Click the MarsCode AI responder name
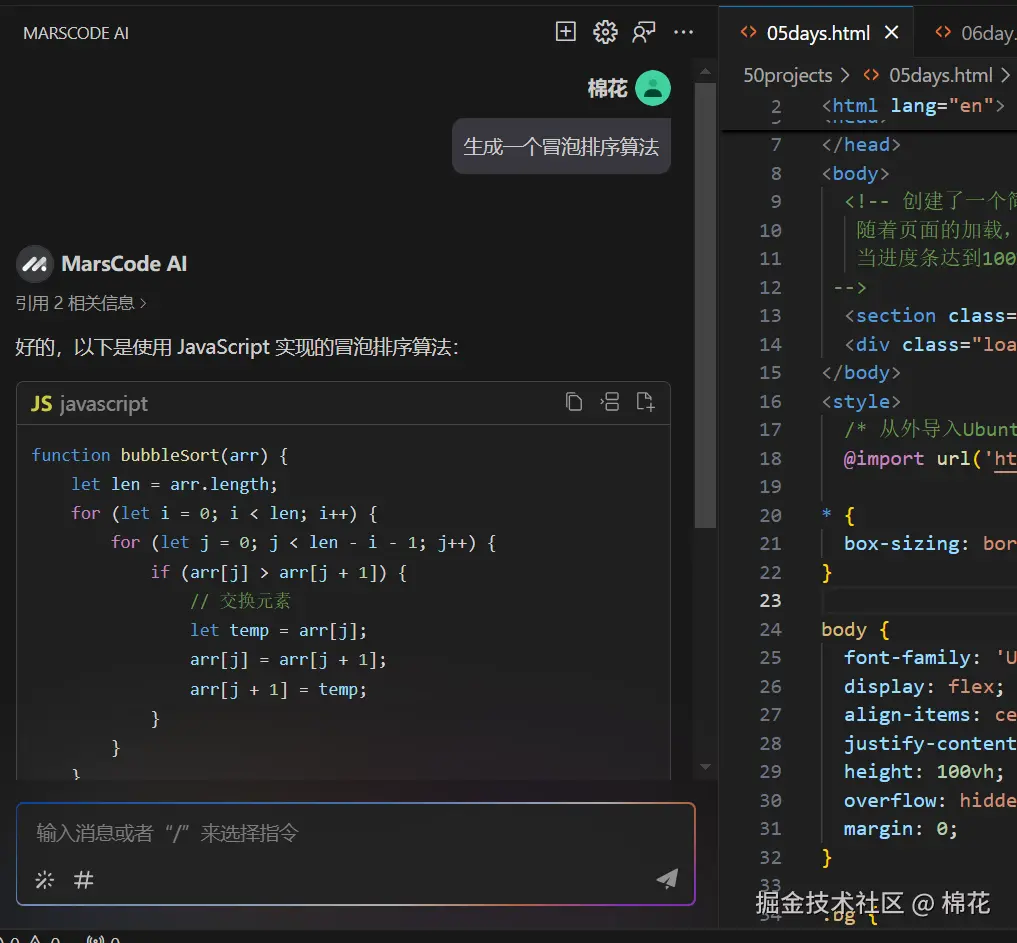The height and width of the screenshot is (943, 1017). 124,264
